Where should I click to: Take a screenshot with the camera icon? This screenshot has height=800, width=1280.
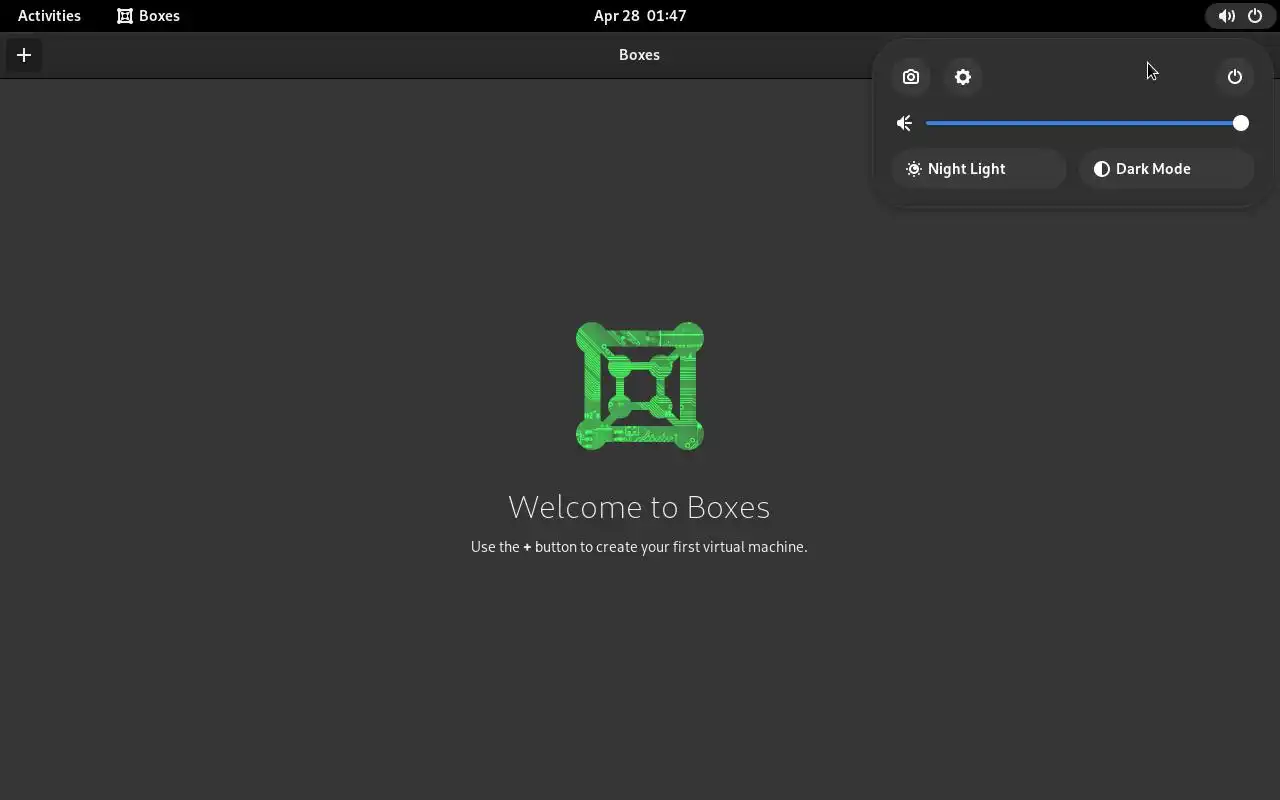[911, 77]
